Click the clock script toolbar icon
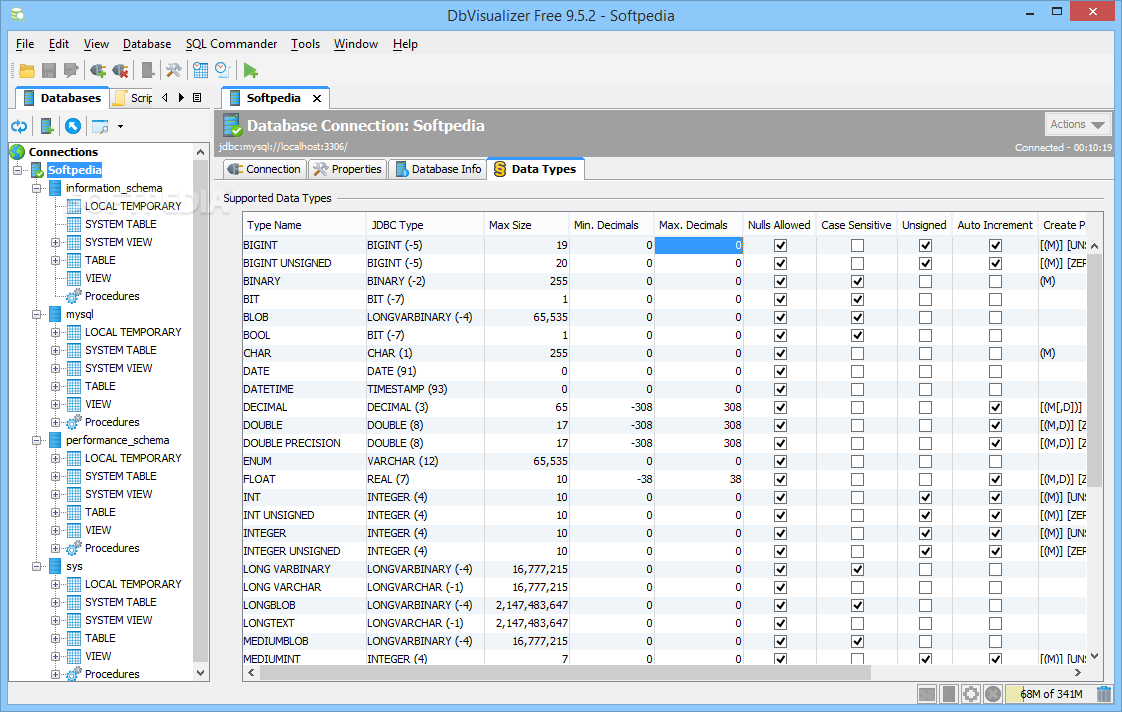The image size is (1122, 712). tap(223, 70)
